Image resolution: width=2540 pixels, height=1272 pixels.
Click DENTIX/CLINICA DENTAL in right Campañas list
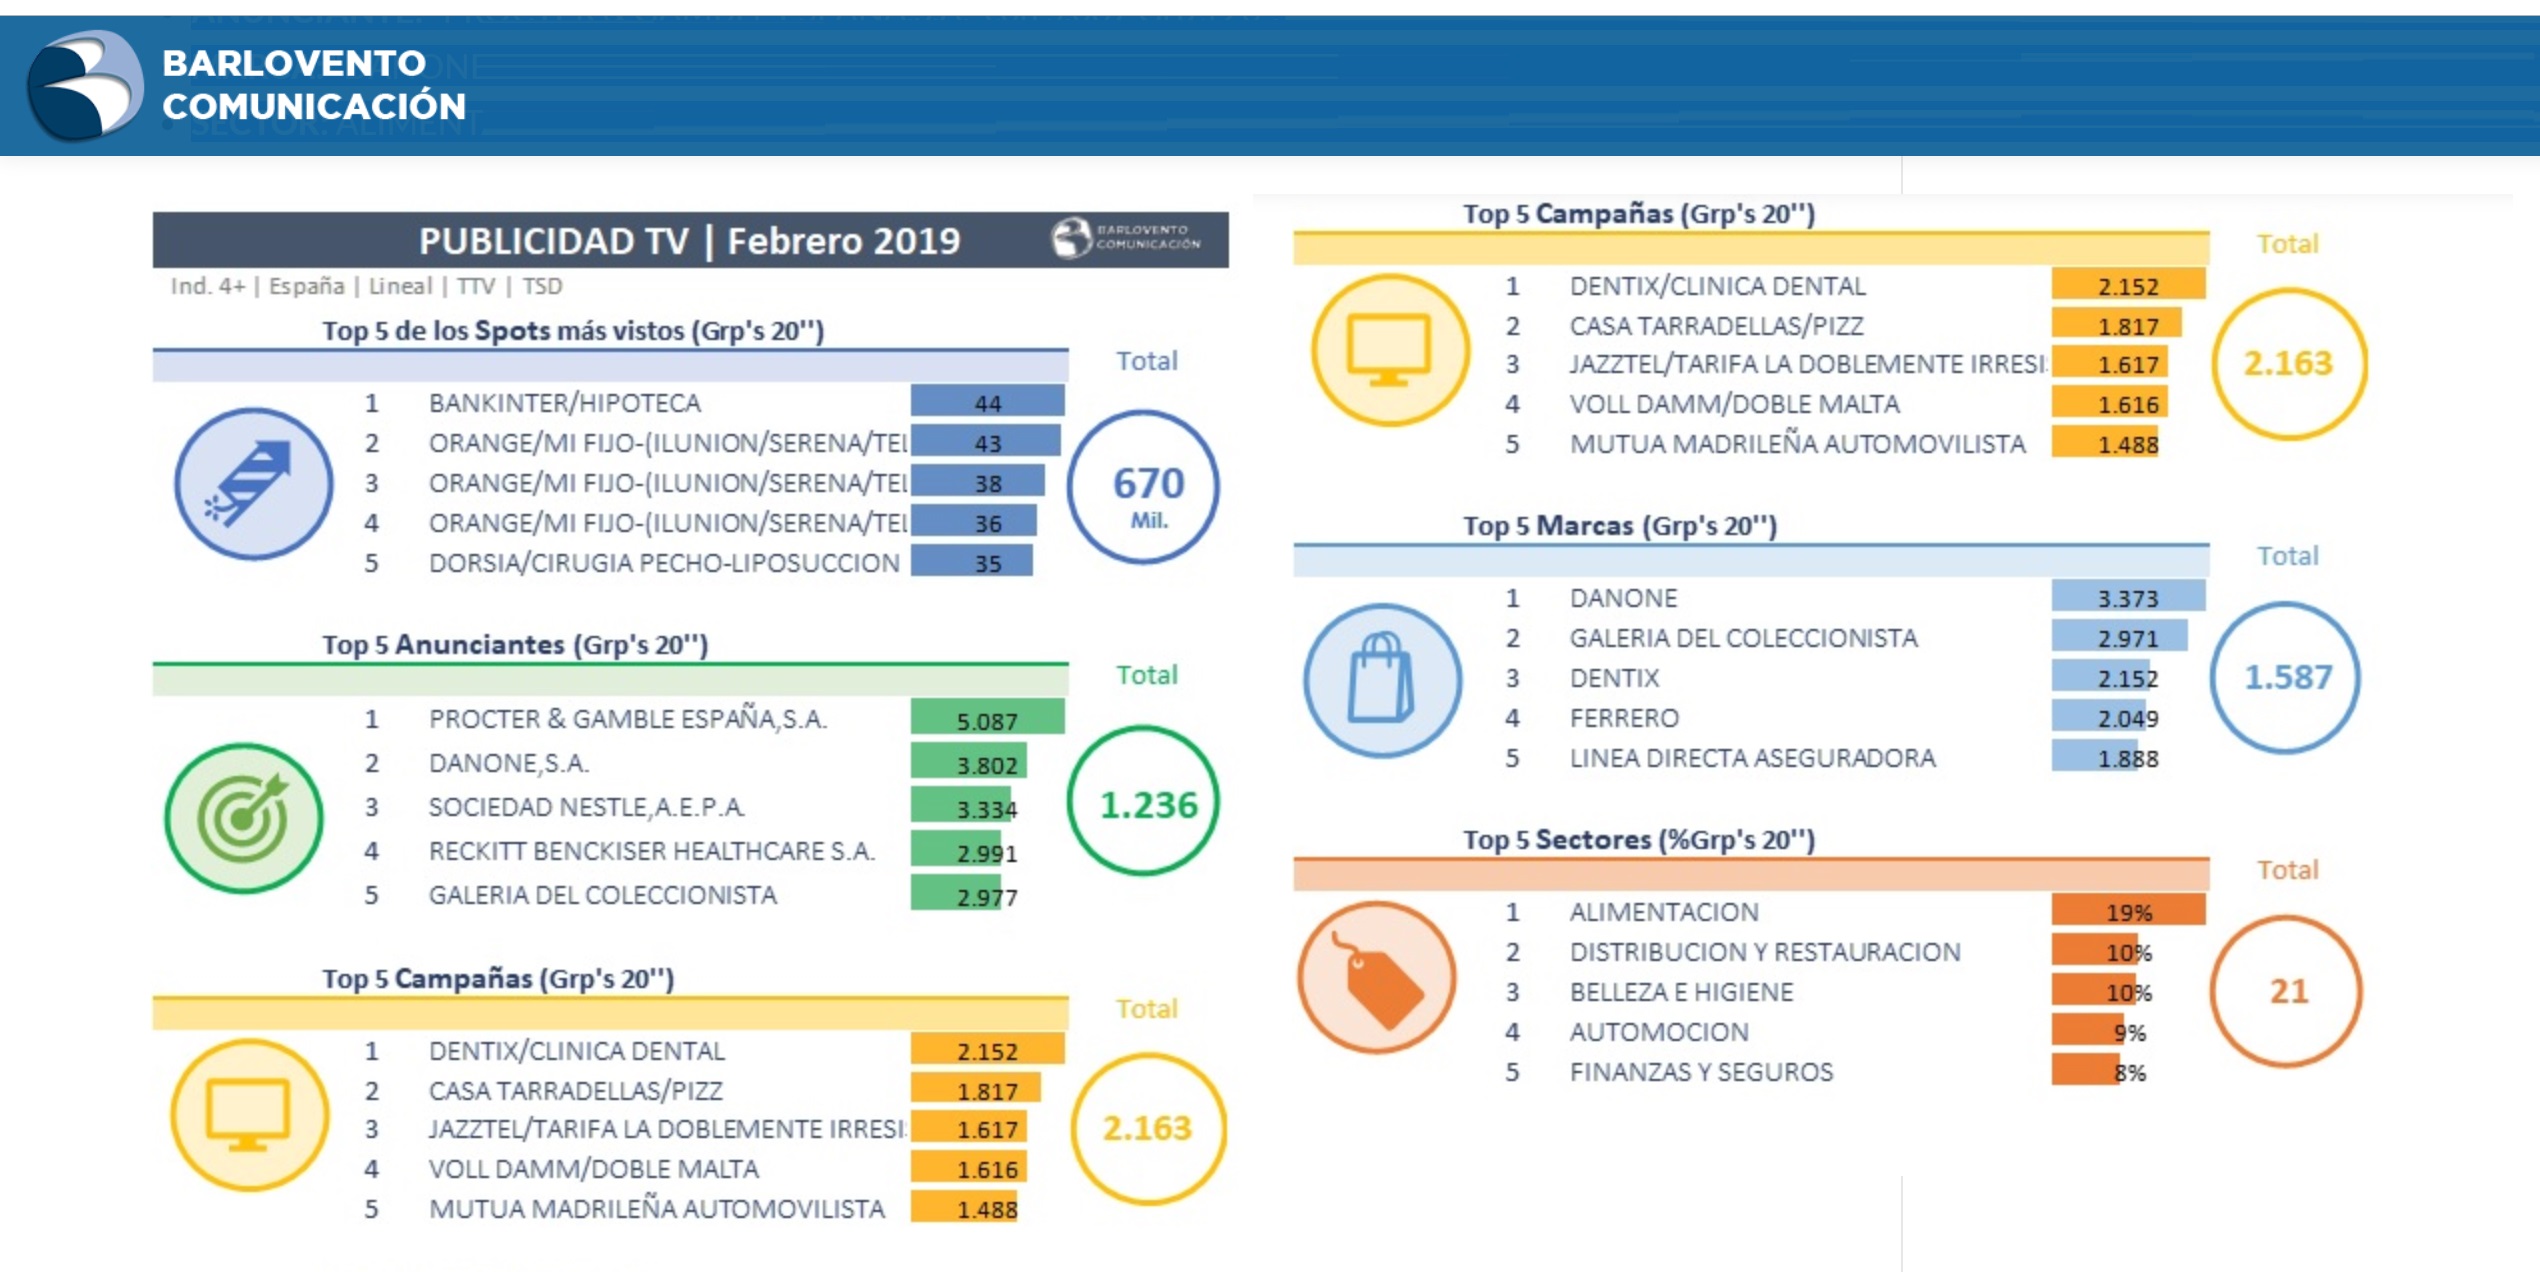(1717, 286)
